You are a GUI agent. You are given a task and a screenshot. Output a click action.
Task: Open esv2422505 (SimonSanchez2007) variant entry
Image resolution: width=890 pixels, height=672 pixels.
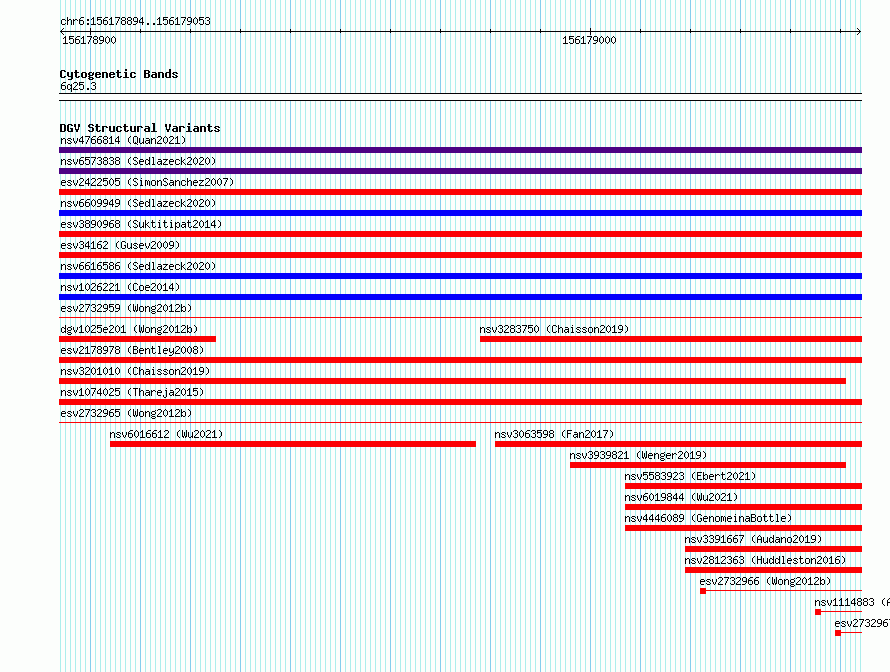[x=147, y=182]
